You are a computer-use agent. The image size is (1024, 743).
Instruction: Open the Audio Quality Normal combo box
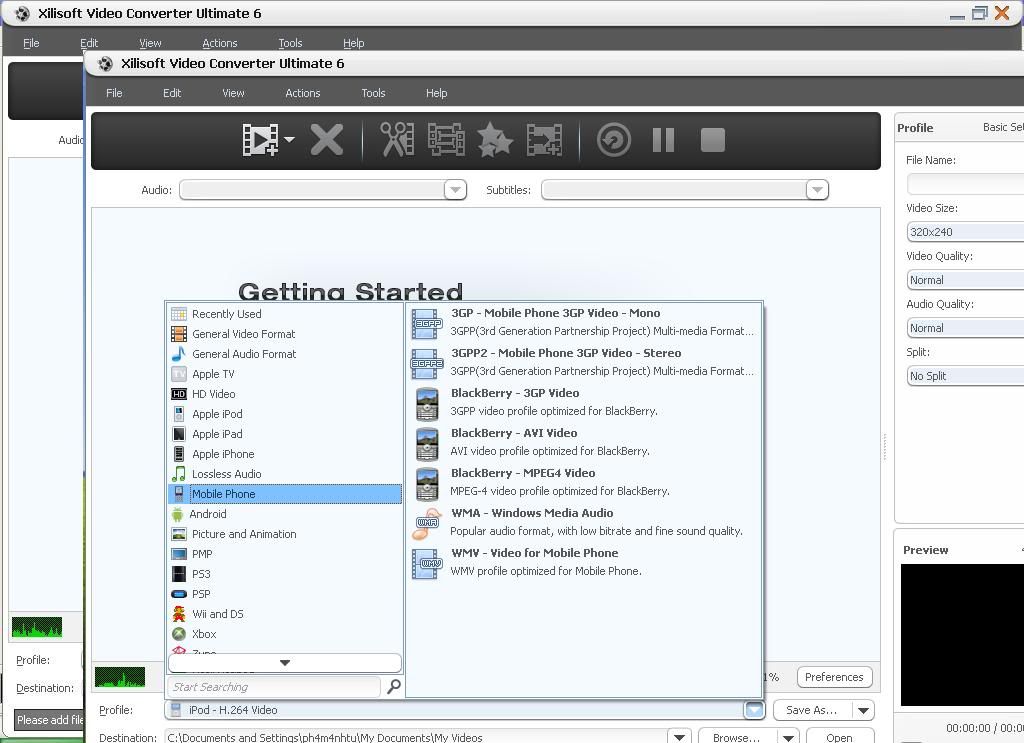(965, 328)
